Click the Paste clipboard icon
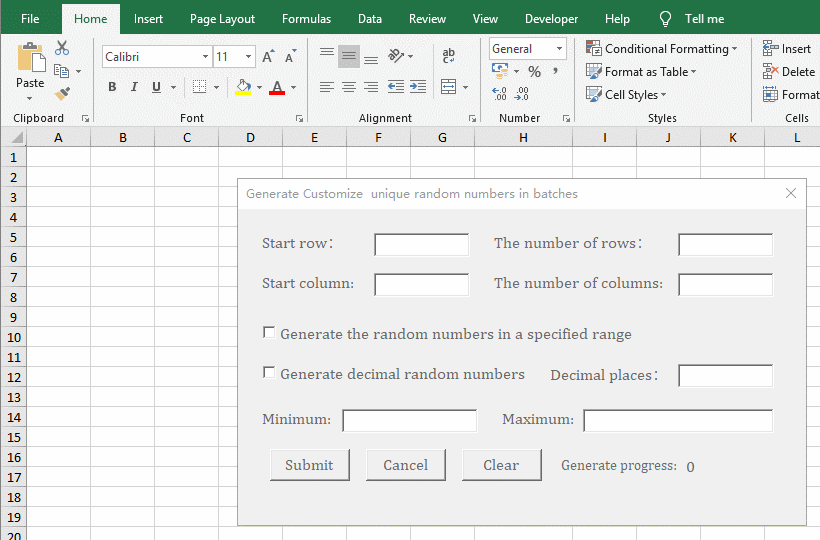 pos(31,58)
